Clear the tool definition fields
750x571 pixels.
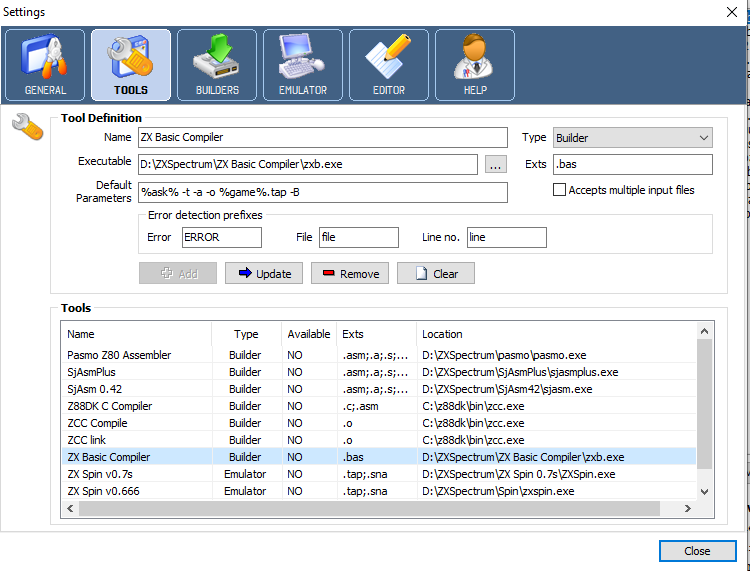(x=436, y=274)
